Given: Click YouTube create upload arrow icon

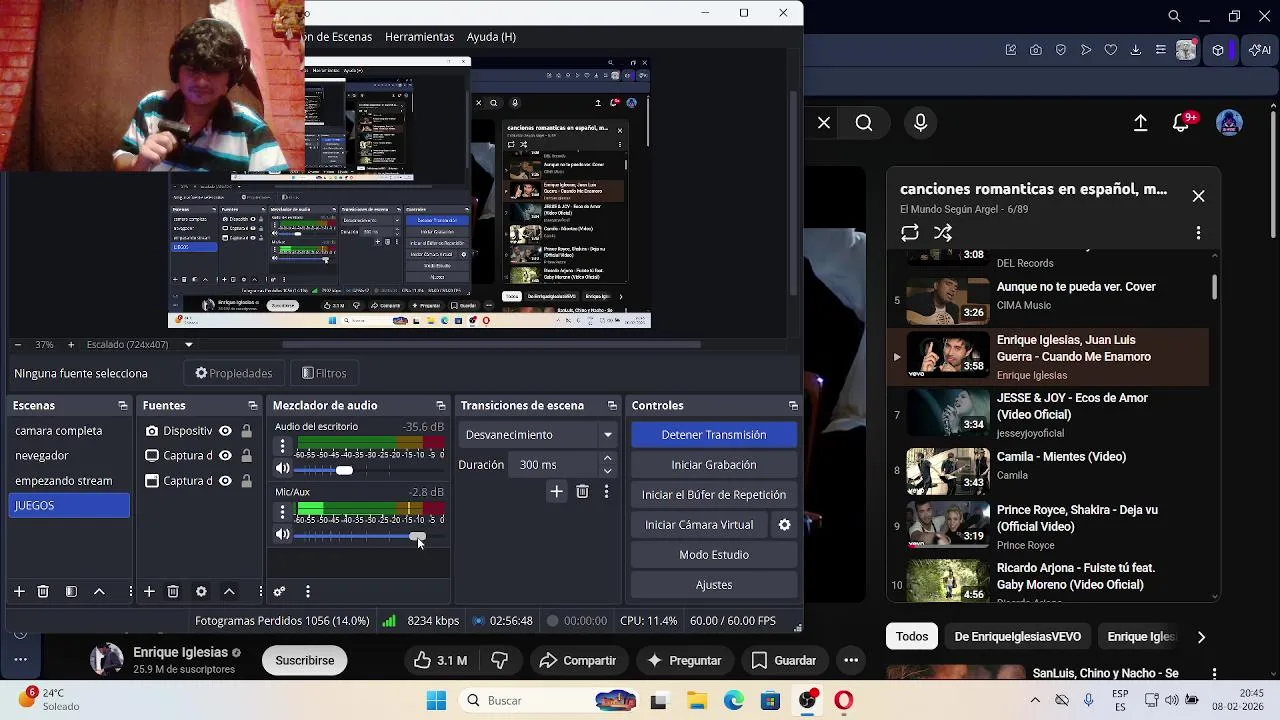Looking at the screenshot, I should click(x=1140, y=123).
